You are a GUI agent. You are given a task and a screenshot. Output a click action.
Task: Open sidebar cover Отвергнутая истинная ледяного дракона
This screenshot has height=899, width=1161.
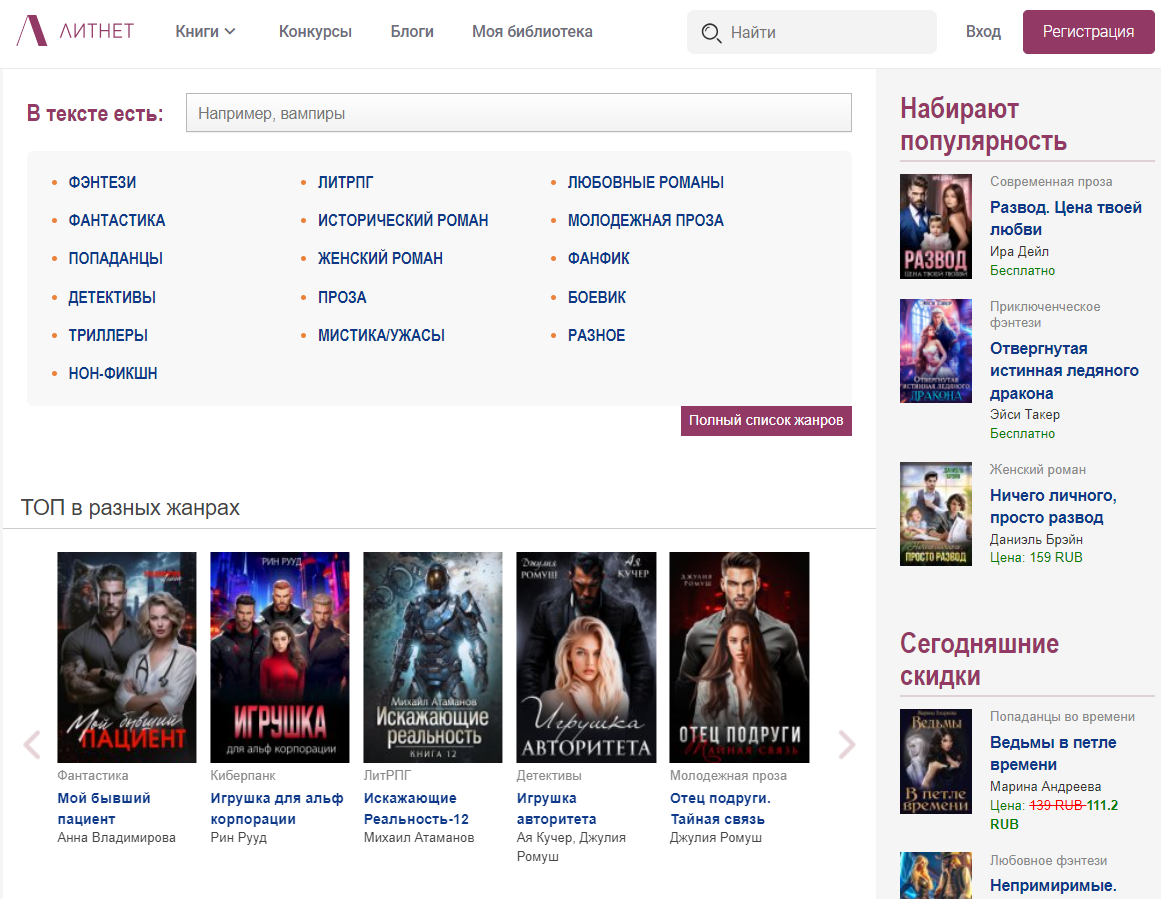click(935, 351)
